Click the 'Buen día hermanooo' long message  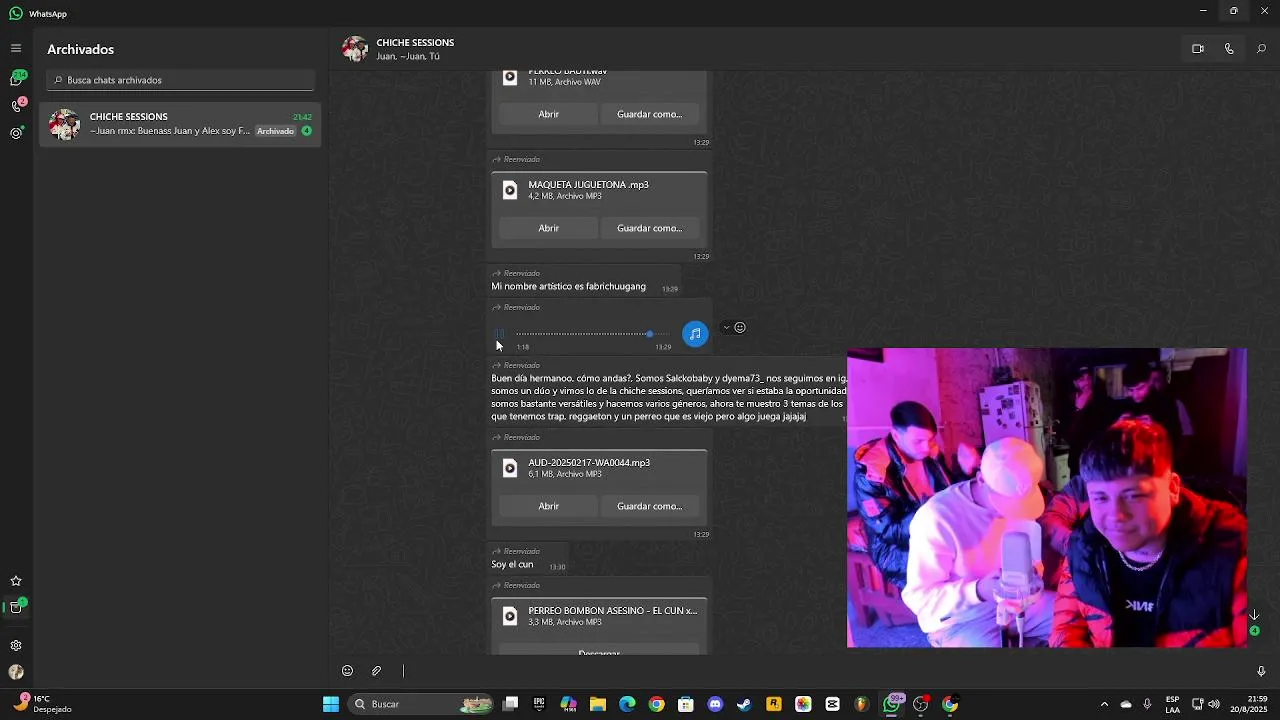[668, 398]
